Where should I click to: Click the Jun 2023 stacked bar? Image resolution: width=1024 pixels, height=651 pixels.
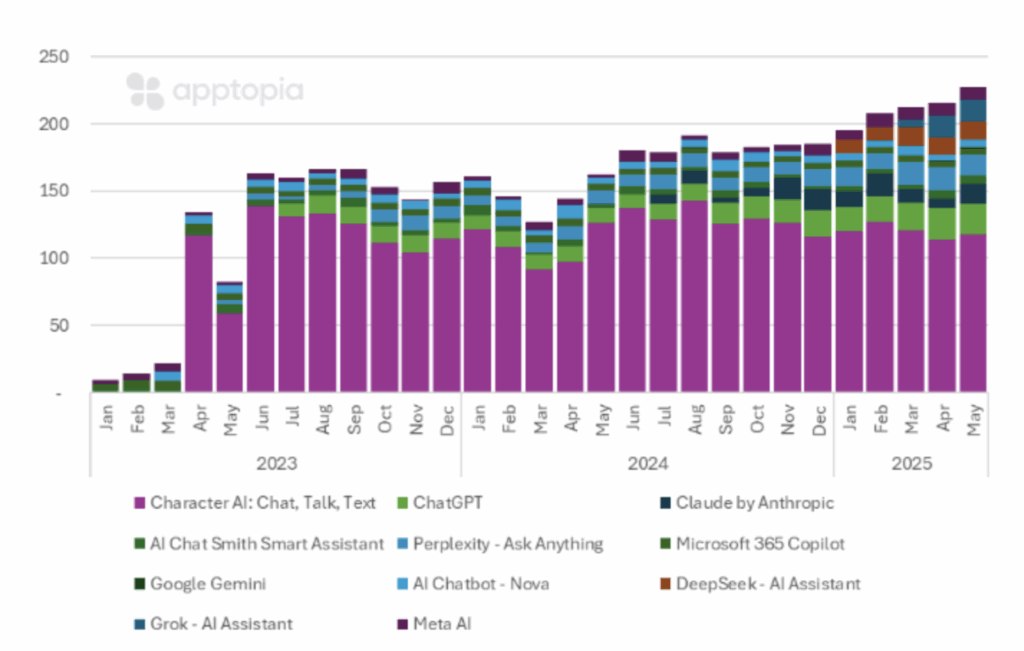[x=261, y=282]
